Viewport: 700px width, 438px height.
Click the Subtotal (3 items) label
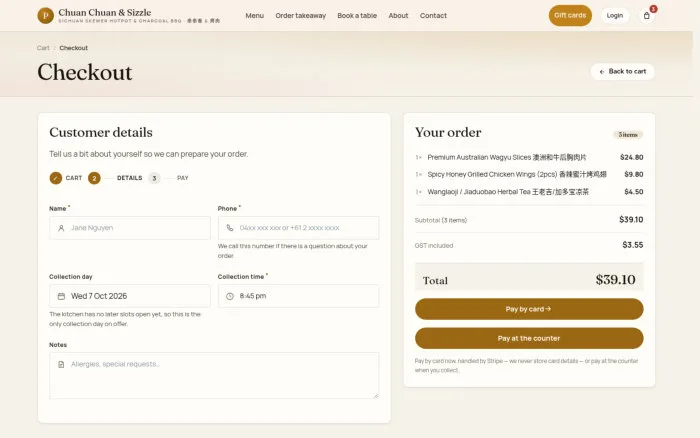click(x=441, y=220)
